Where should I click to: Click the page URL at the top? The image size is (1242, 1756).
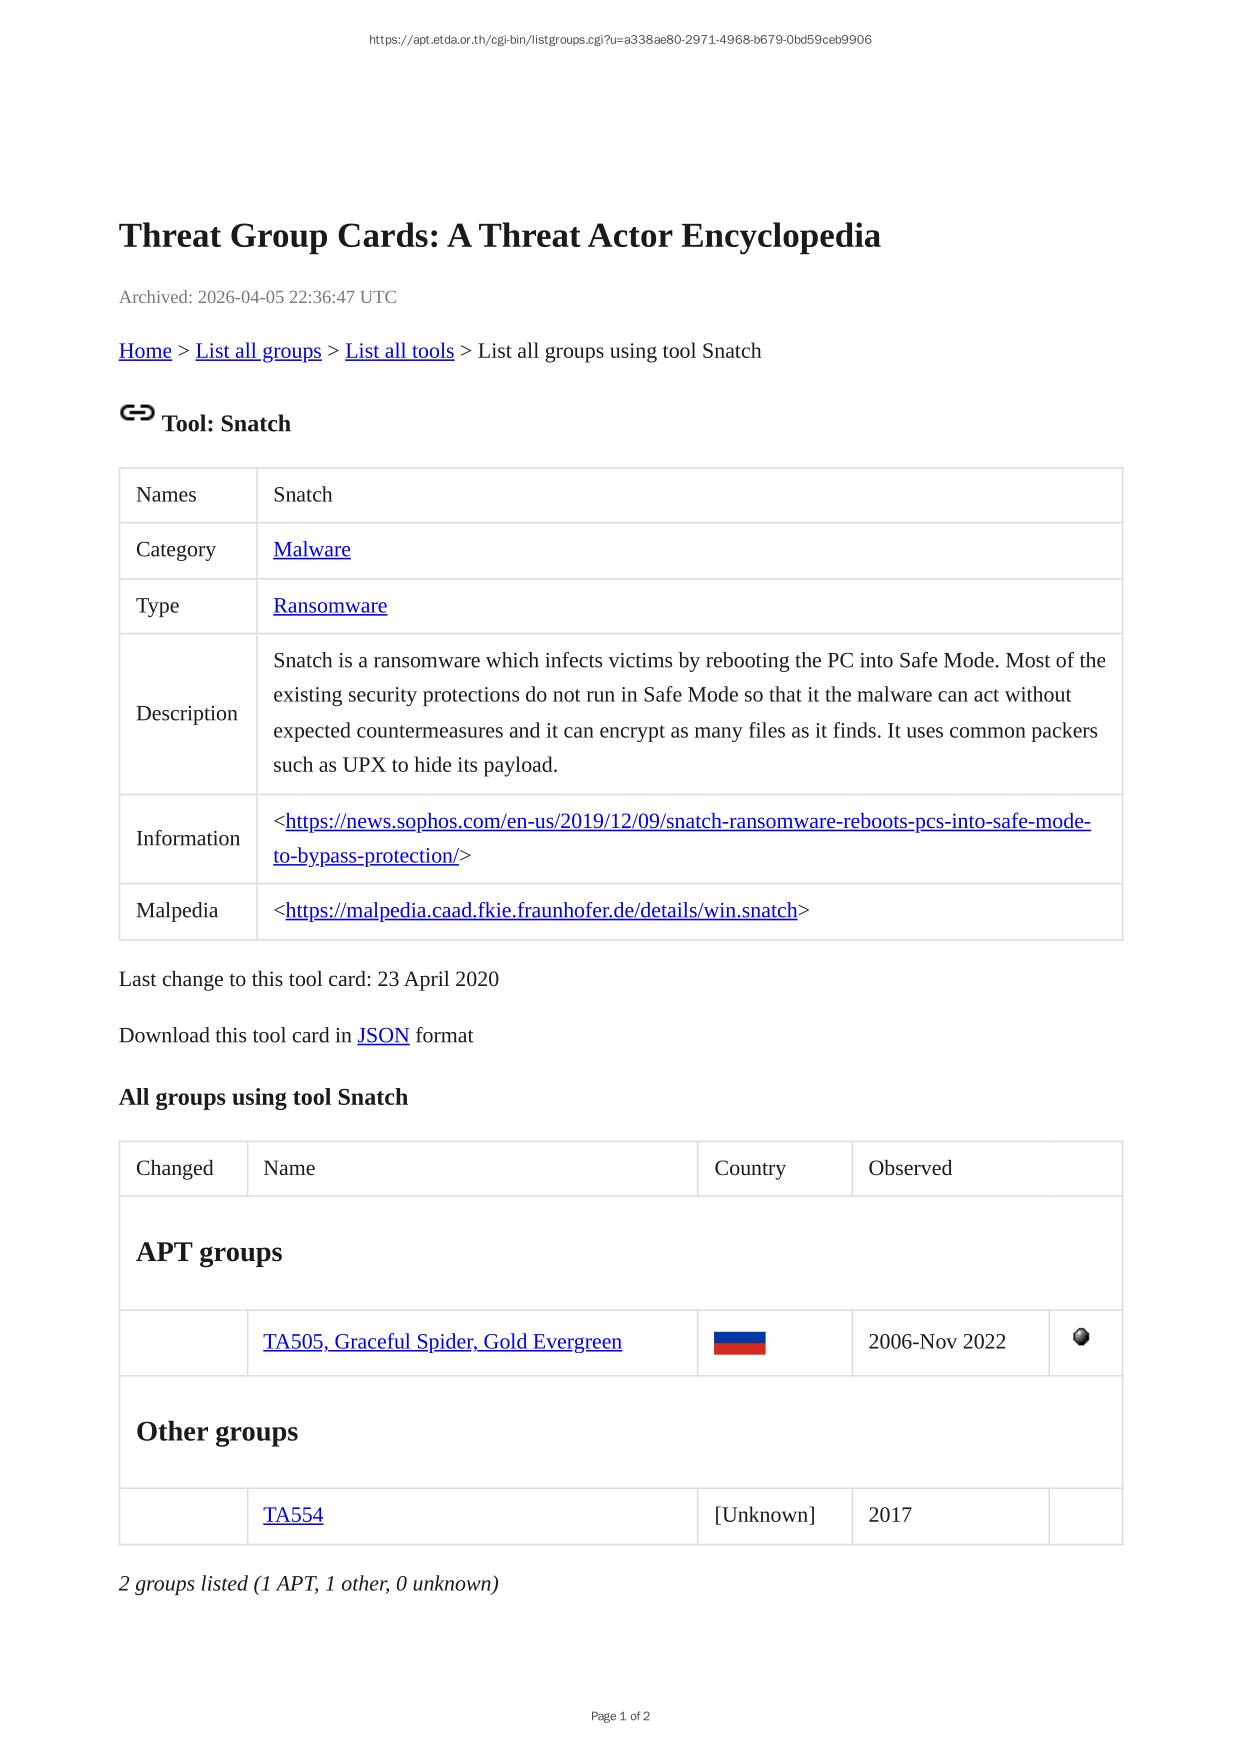point(620,40)
